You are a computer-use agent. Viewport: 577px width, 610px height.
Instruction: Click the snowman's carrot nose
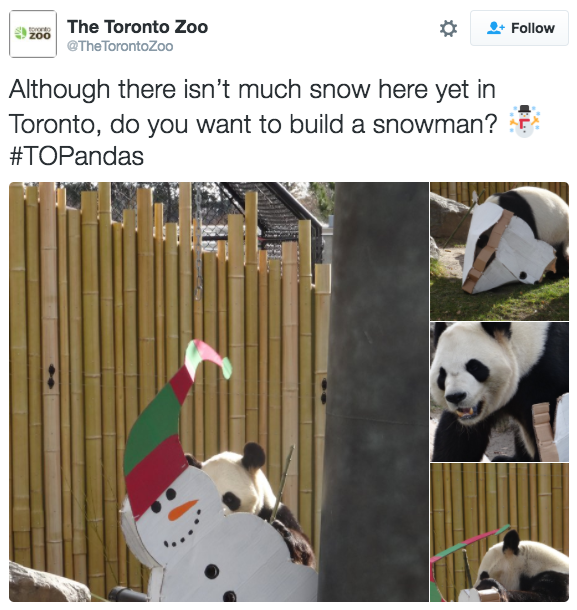coord(182,510)
